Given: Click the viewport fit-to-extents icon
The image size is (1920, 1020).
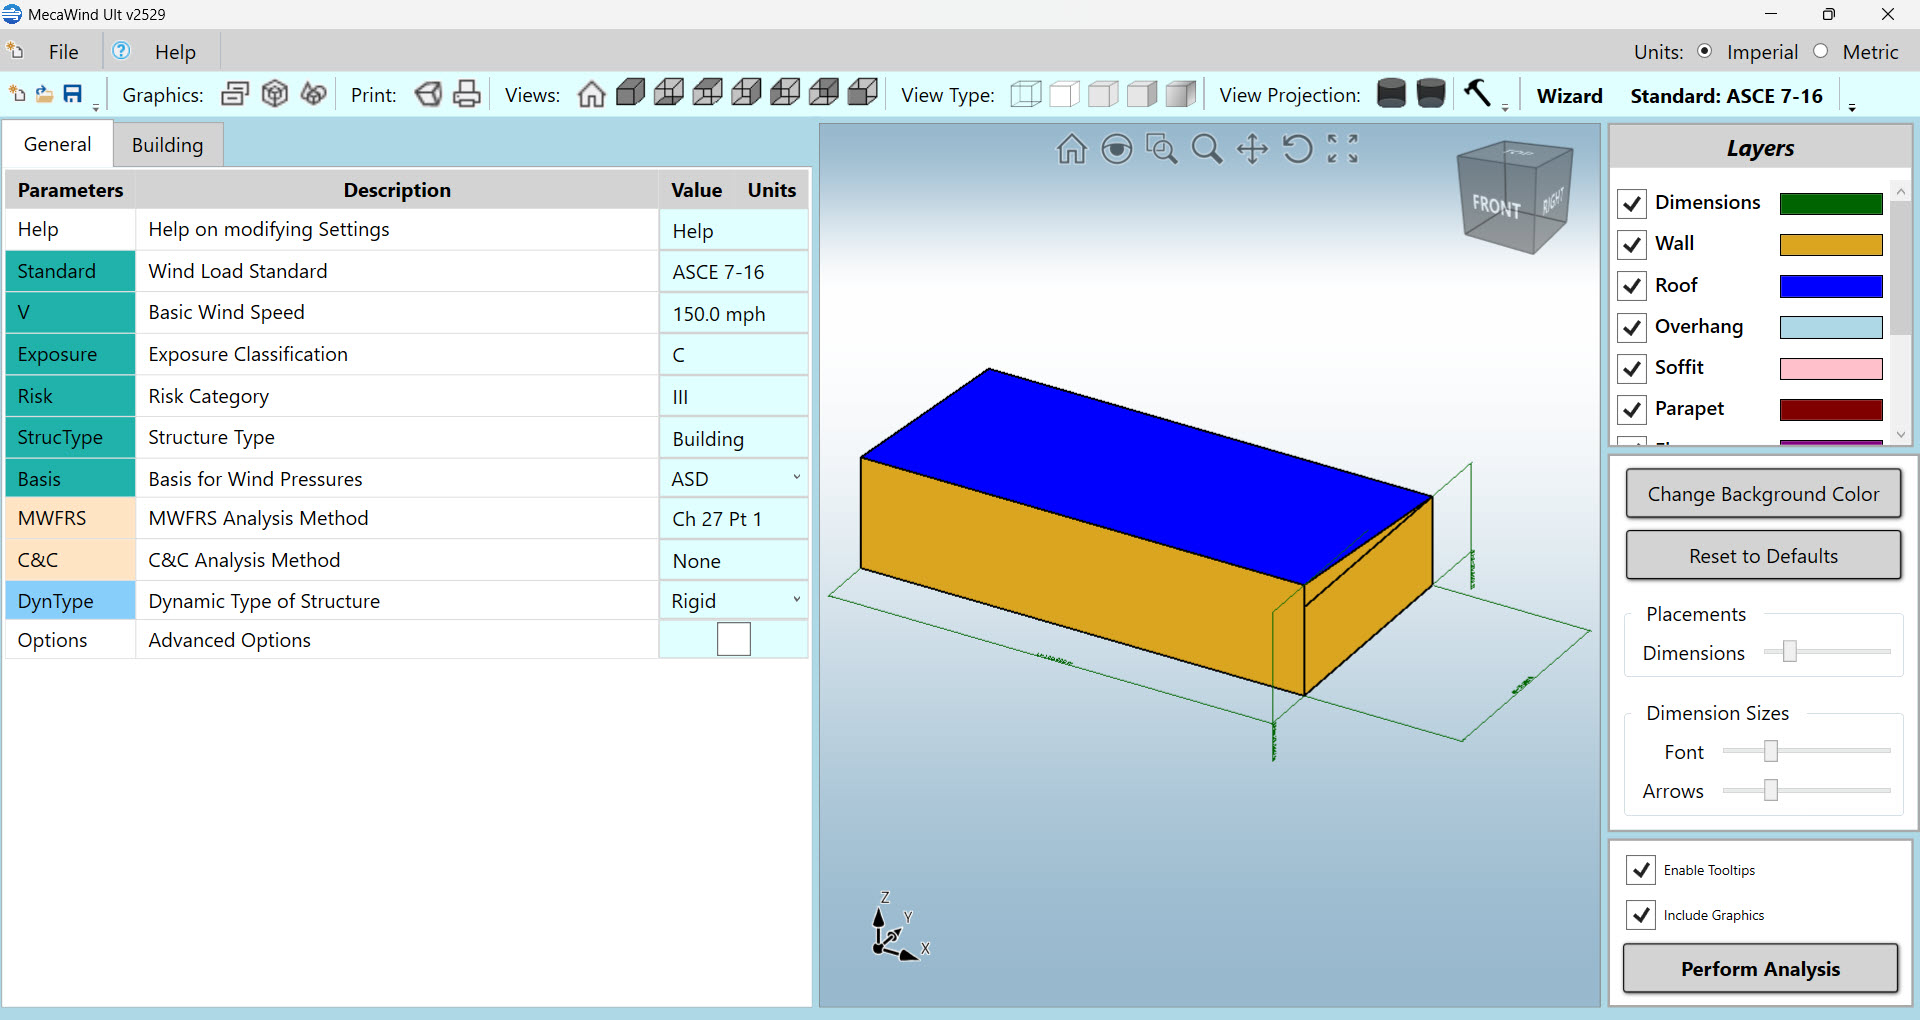Looking at the screenshot, I should click(x=1343, y=149).
